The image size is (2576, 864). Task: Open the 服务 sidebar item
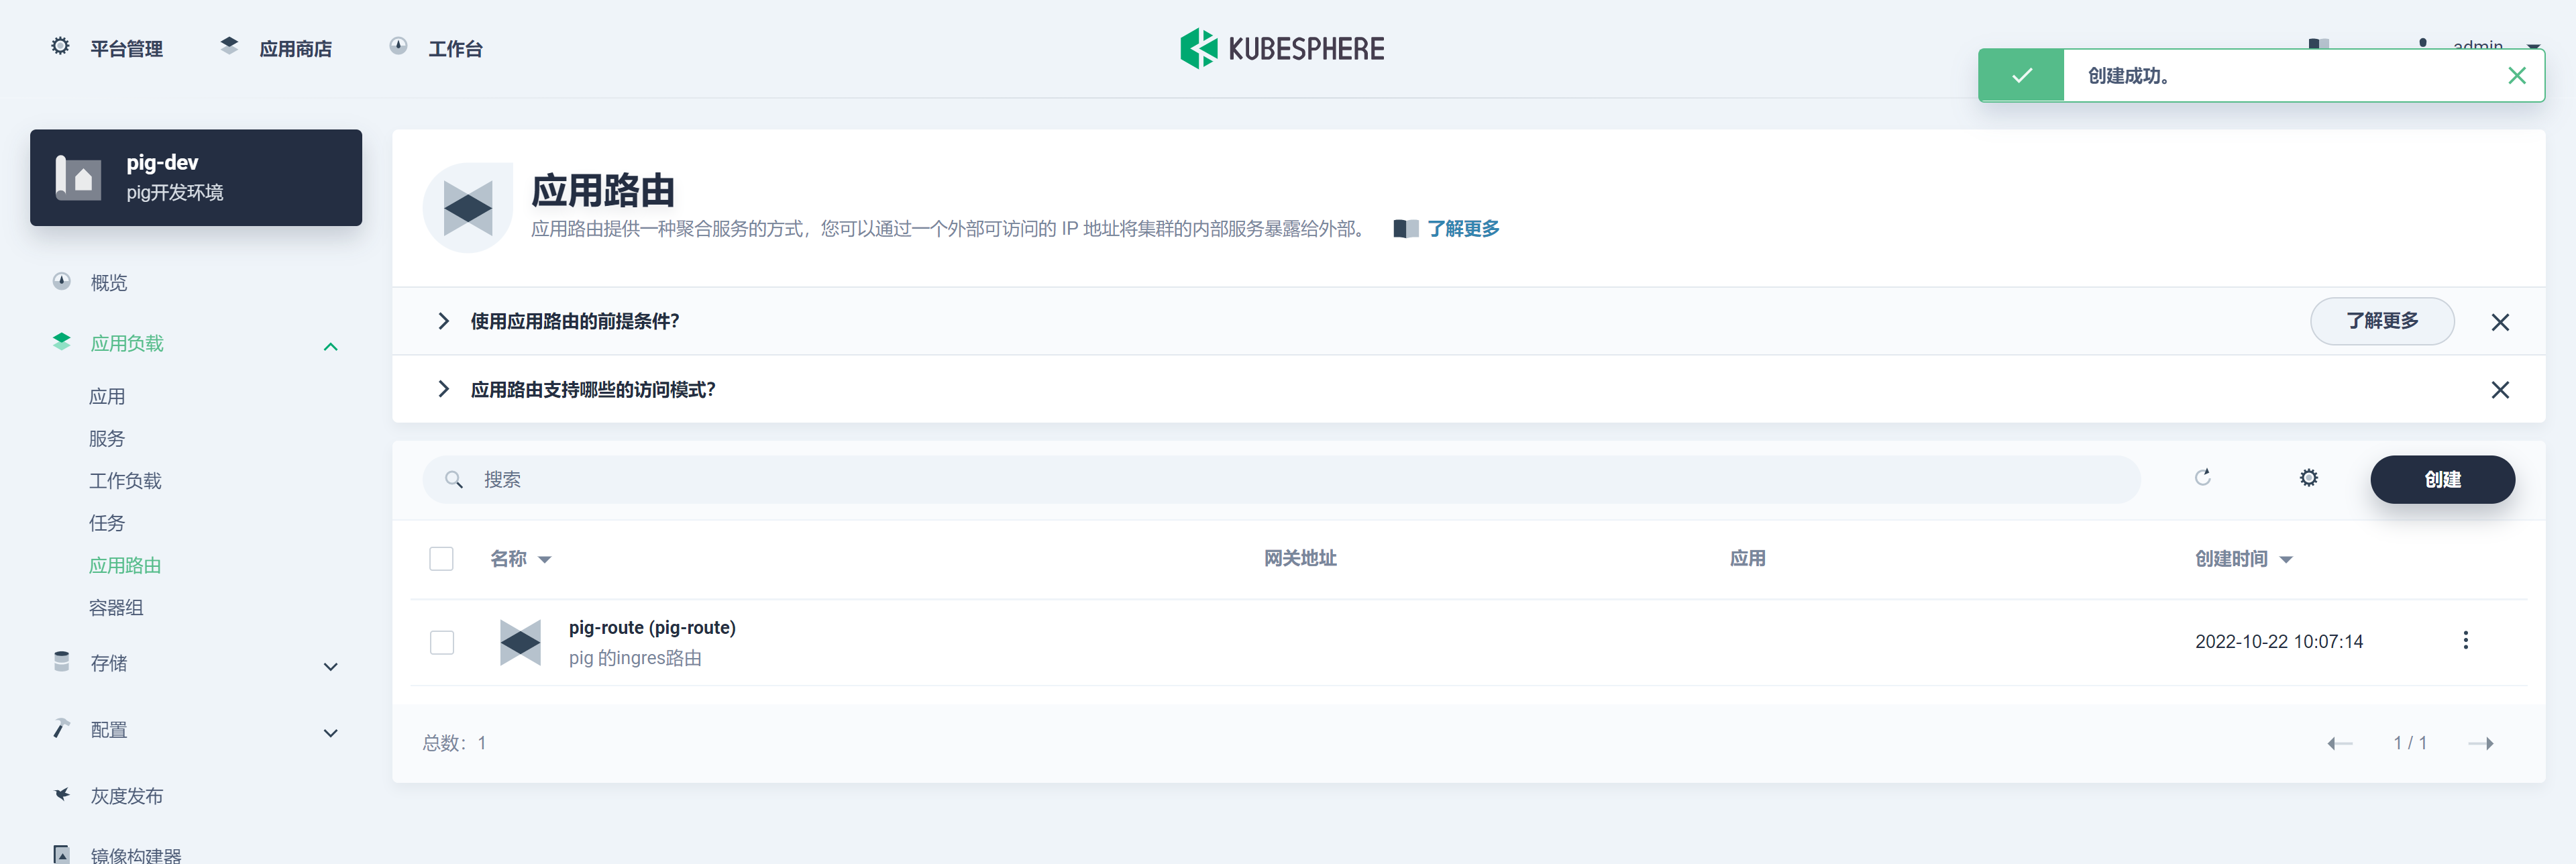coord(108,438)
